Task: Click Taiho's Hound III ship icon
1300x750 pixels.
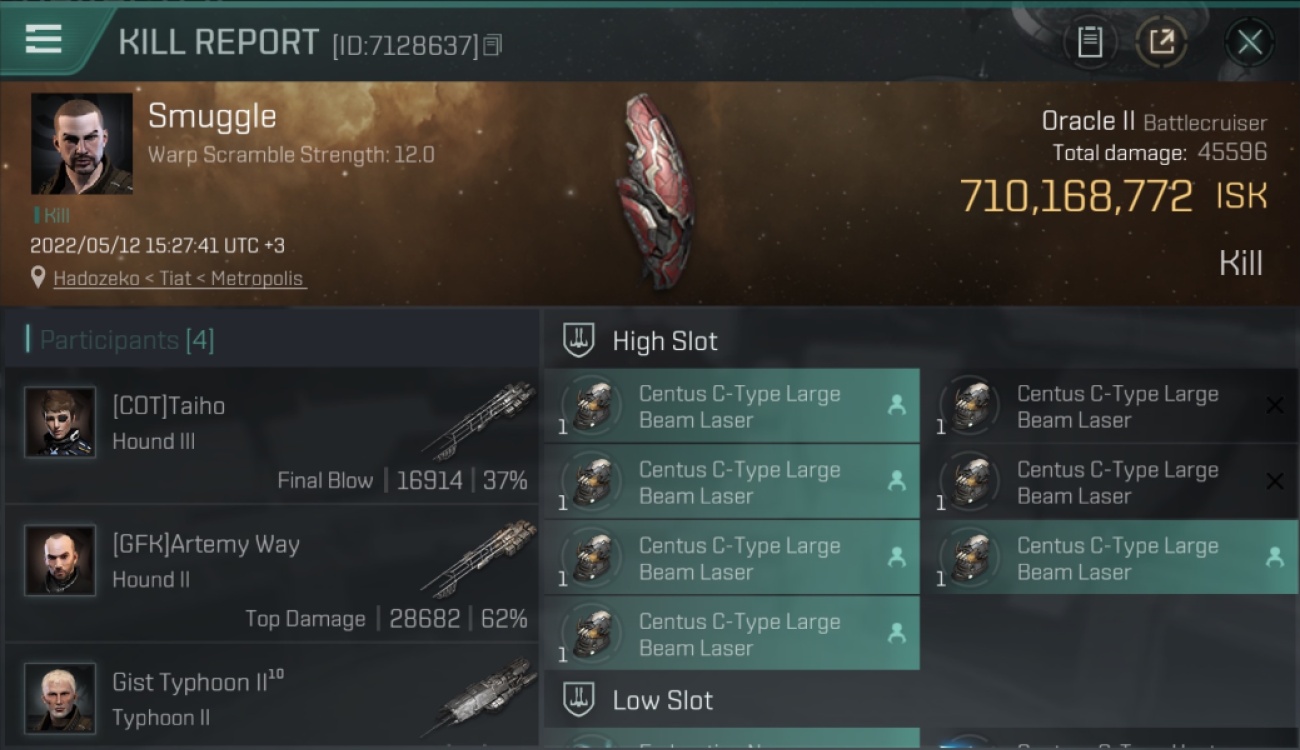Action: click(x=480, y=418)
